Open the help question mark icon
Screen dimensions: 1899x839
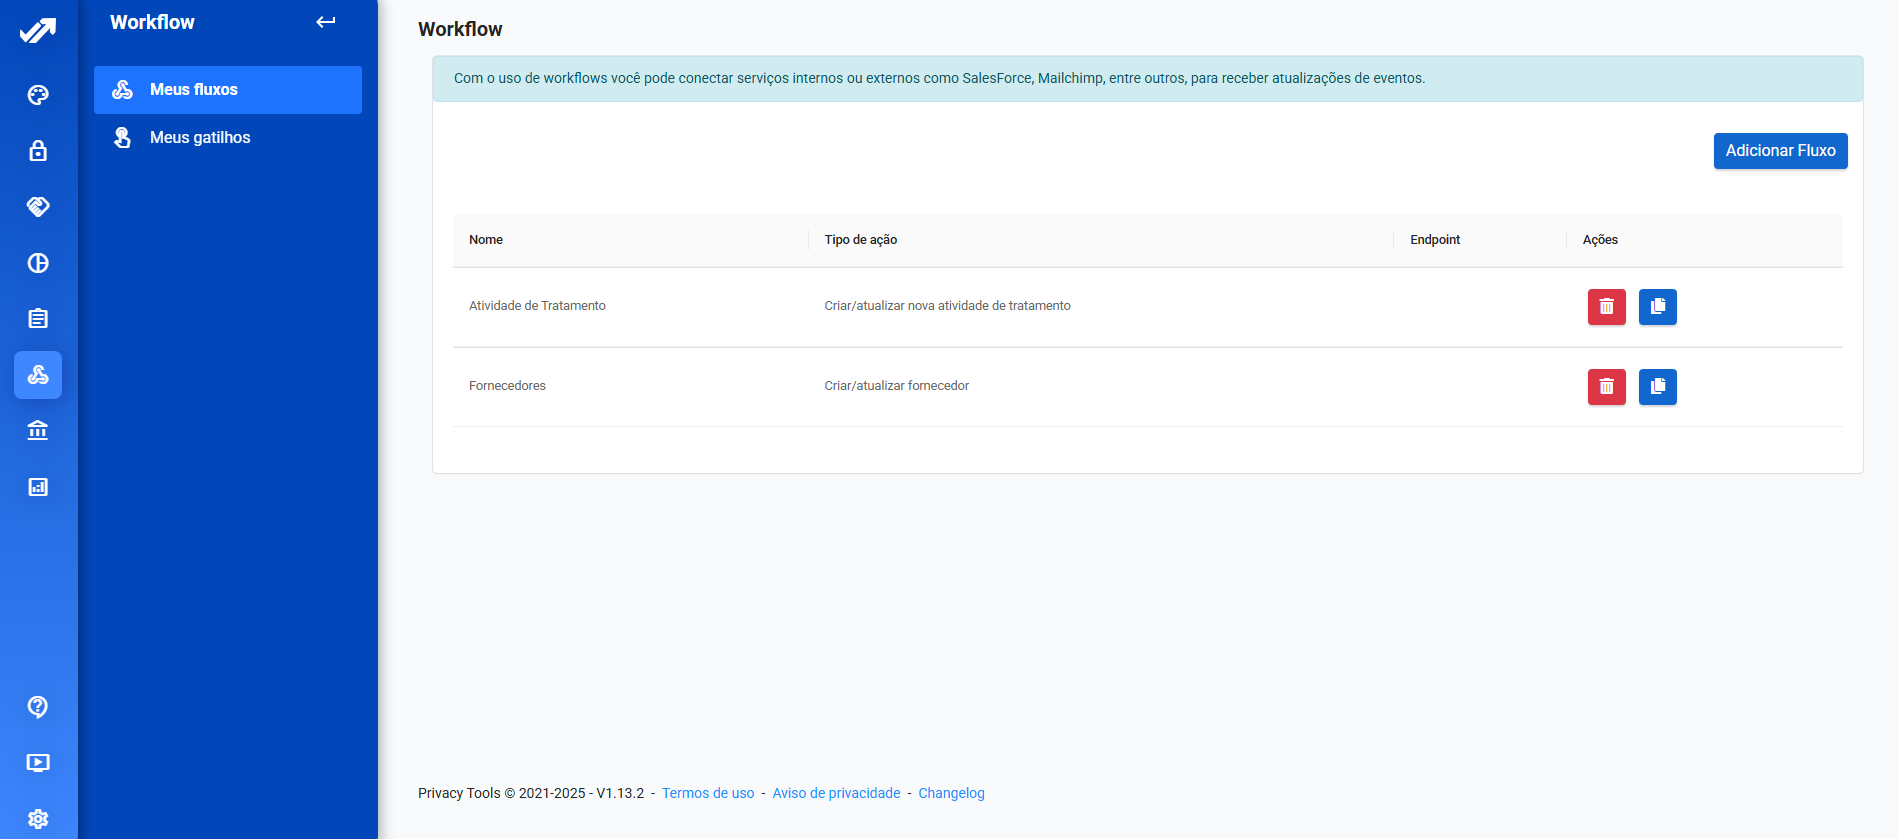pos(38,707)
